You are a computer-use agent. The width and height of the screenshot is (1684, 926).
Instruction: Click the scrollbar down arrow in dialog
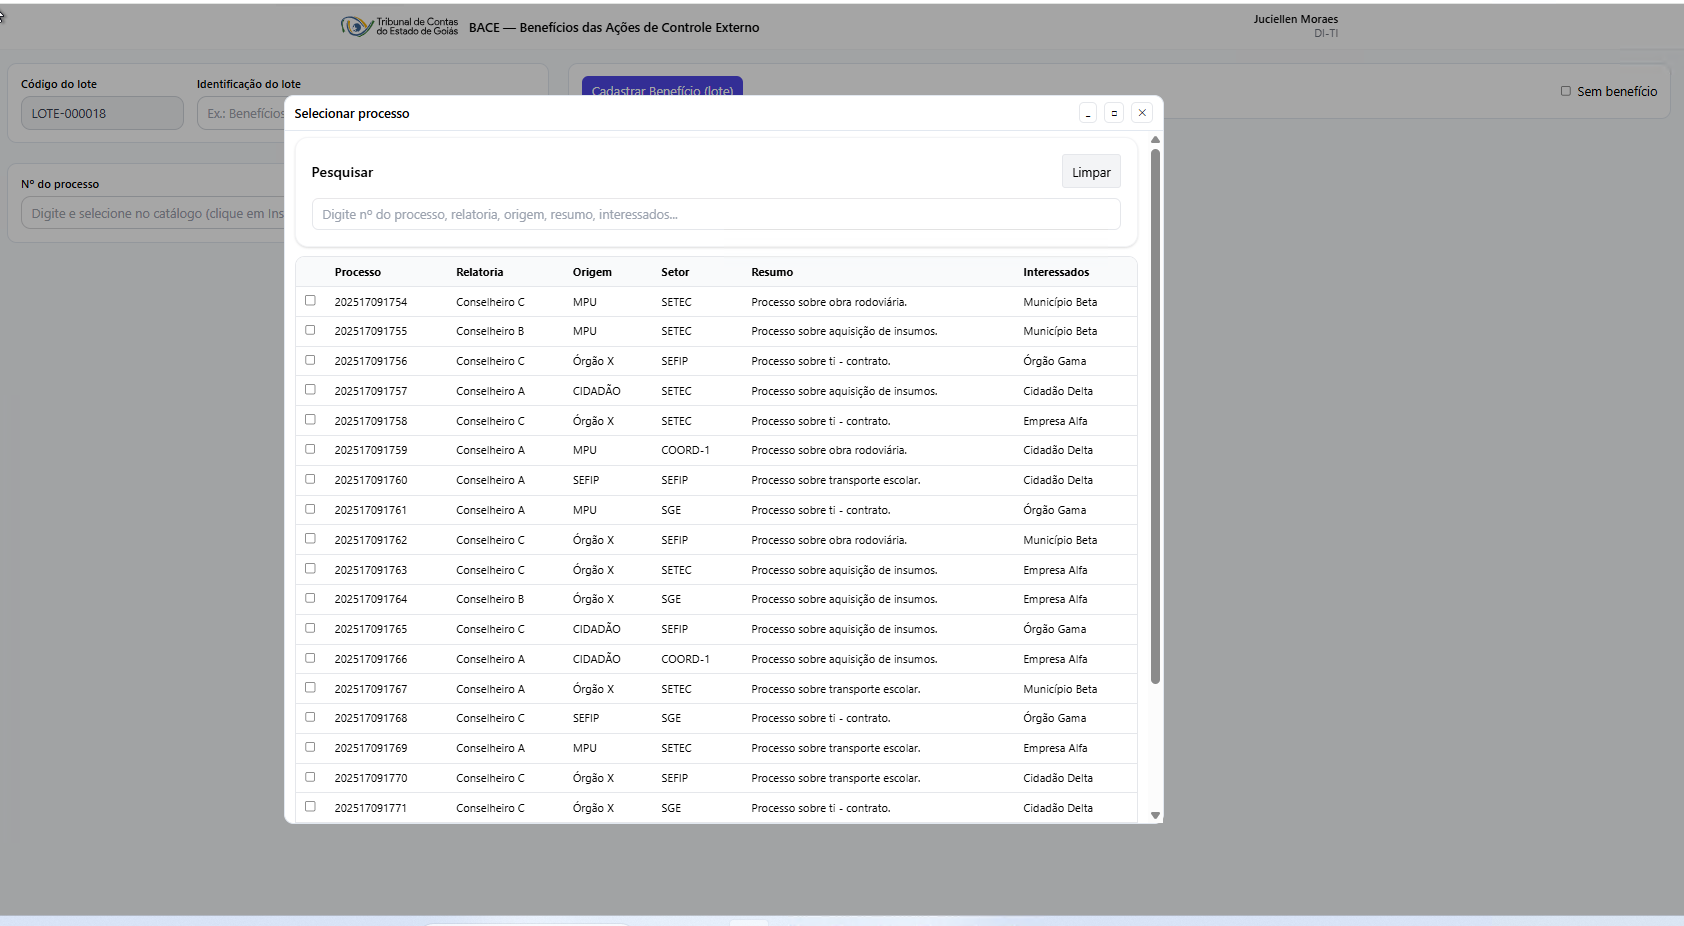click(1155, 816)
